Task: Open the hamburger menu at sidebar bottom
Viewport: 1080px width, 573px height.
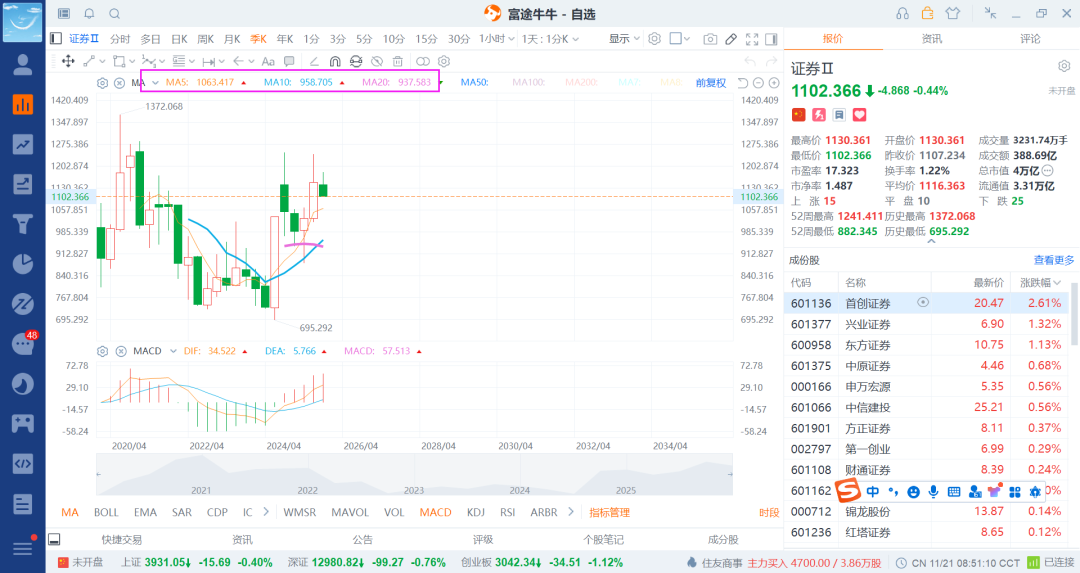Action: pos(23,548)
